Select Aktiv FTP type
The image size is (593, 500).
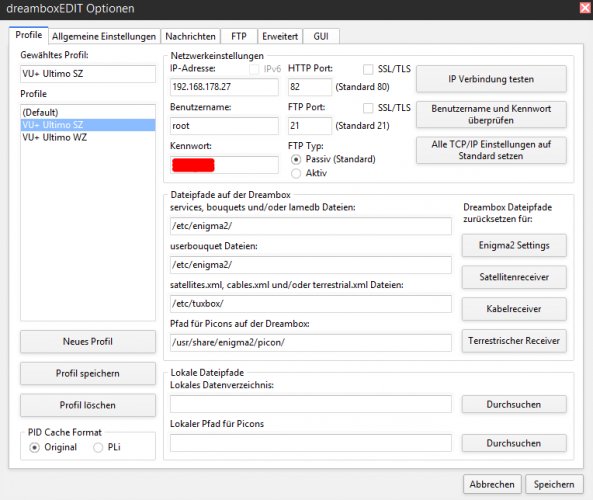296,174
